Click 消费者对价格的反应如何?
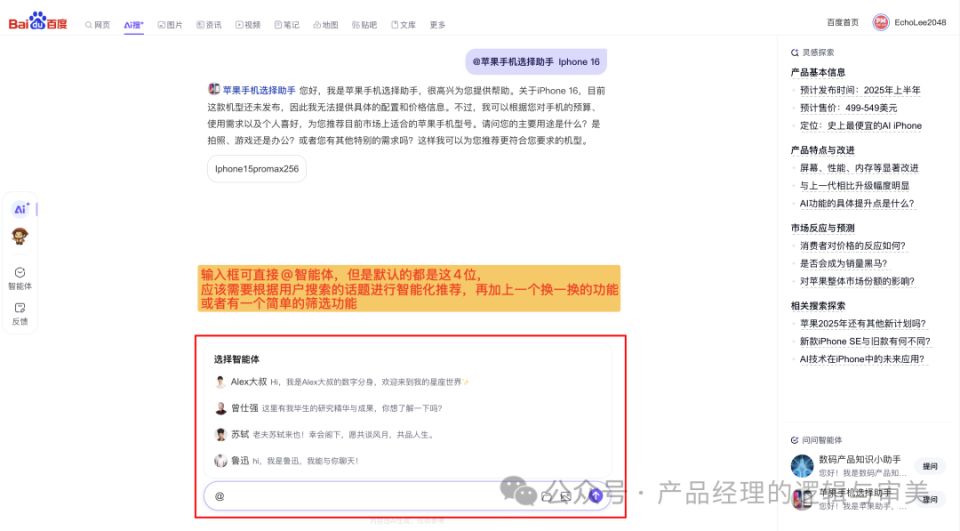The width and height of the screenshot is (960, 531). [852, 246]
